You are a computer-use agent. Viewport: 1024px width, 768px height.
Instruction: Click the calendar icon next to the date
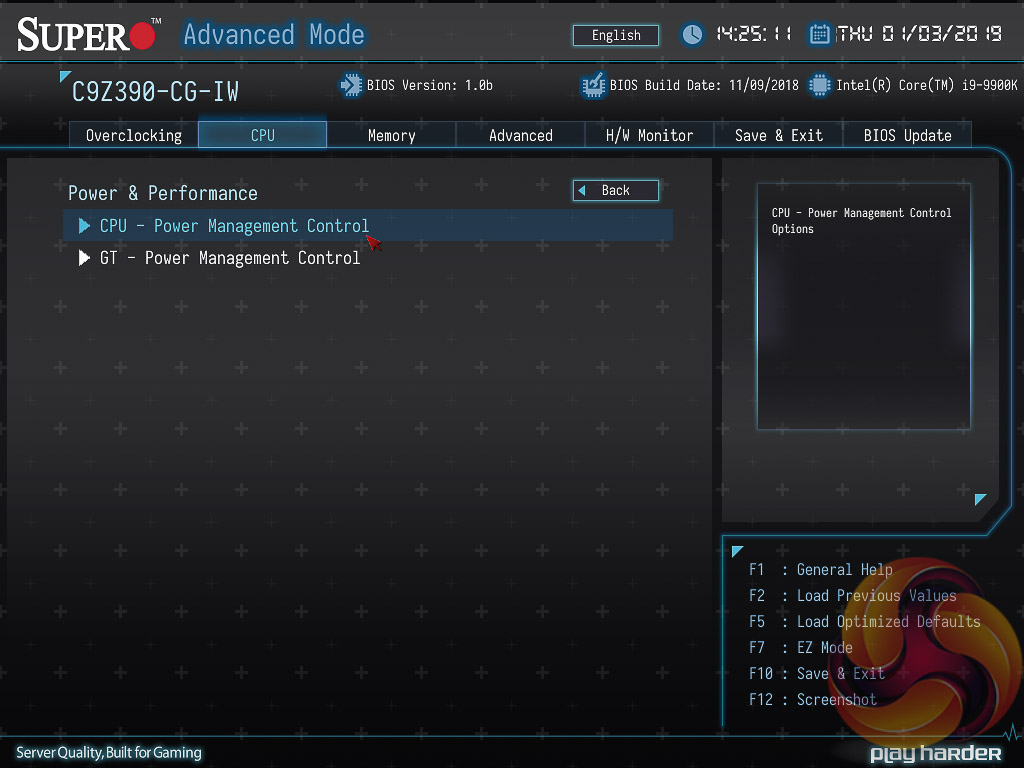pyautogui.click(x=819, y=34)
